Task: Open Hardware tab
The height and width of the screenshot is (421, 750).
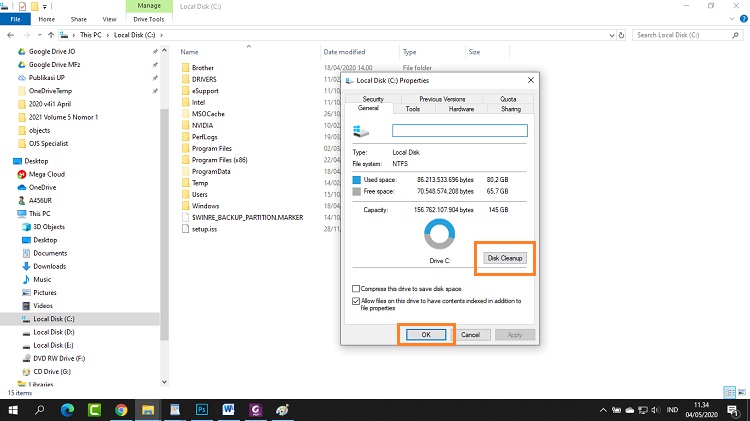Action: tap(461, 109)
